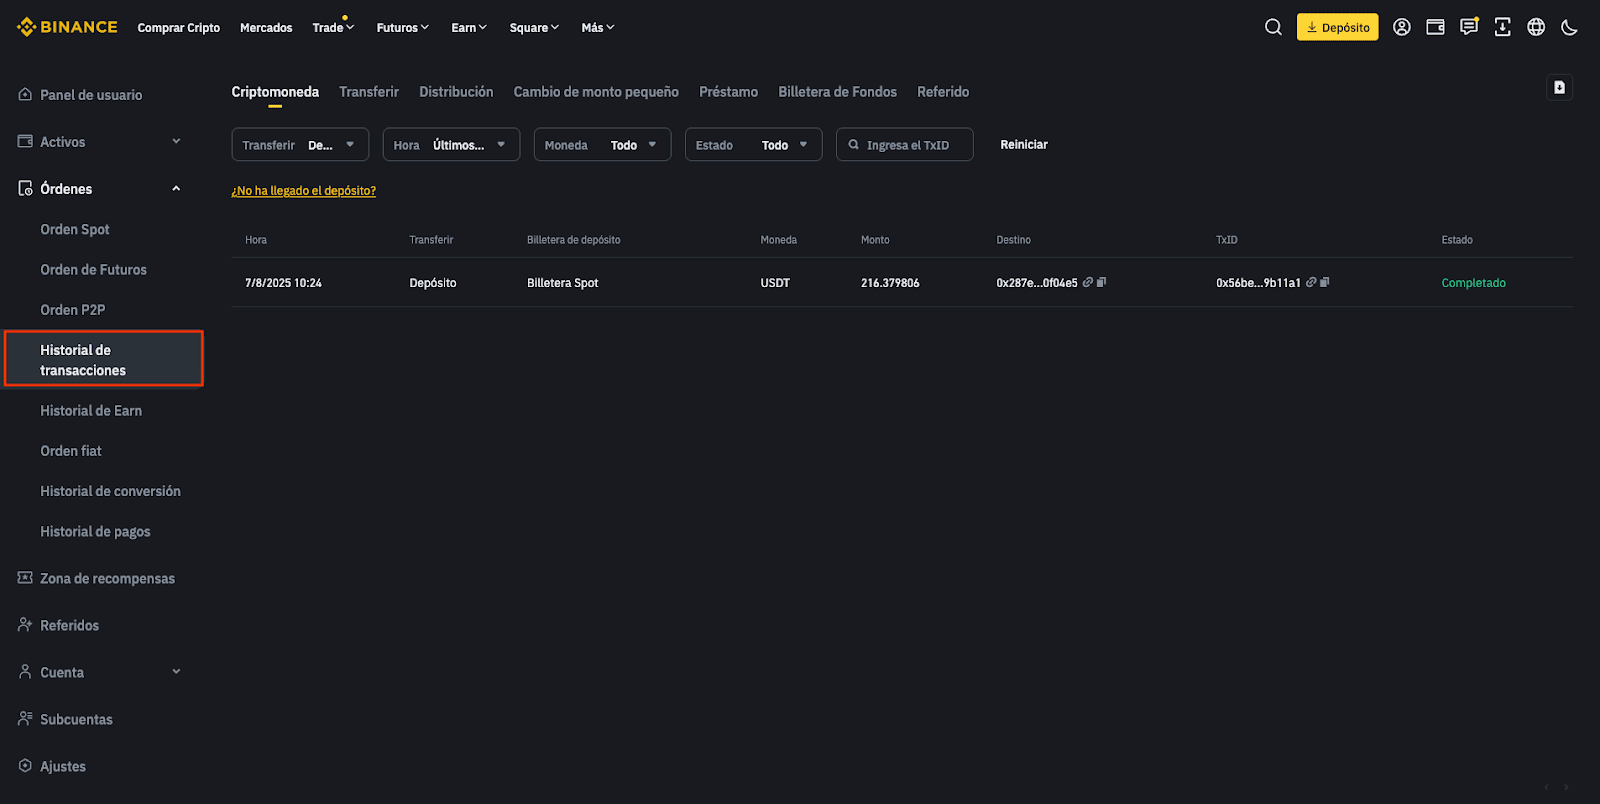
Task: Click the language globe icon
Action: [x=1536, y=27]
